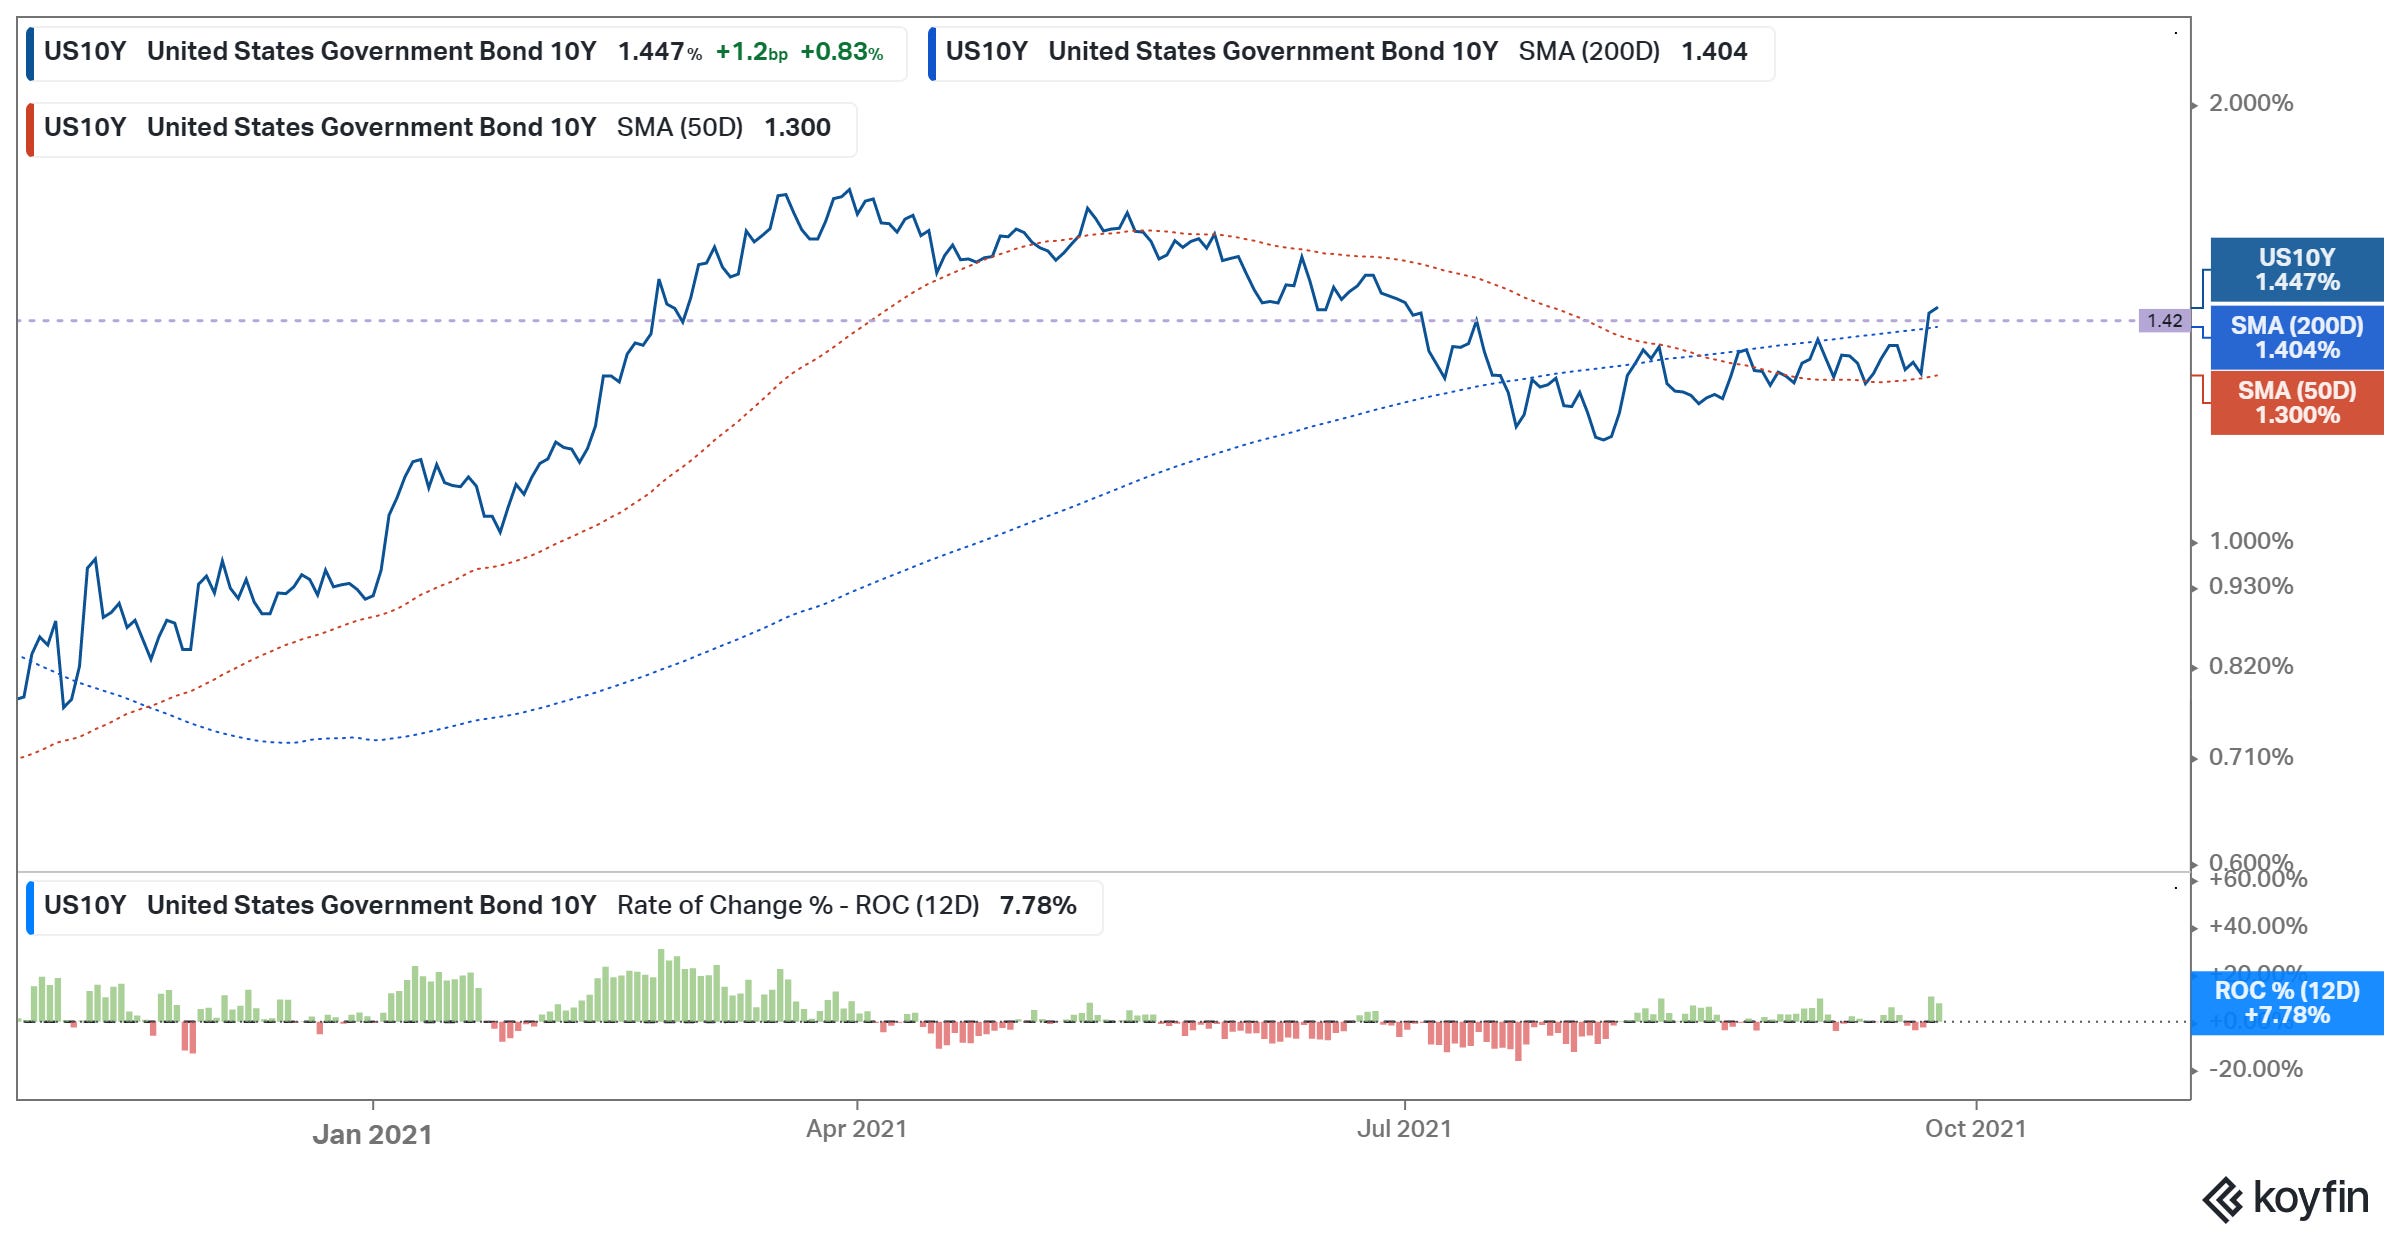Click the US10Y SMA (50D) legend label
This screenshot has width=2400, height=1240.
click(x=441, y=128)
